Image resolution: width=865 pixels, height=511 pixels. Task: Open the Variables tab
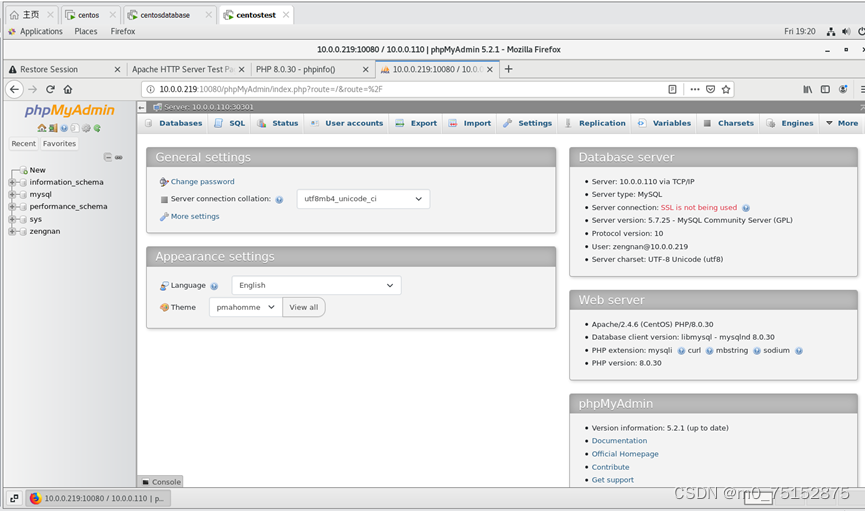664,123
